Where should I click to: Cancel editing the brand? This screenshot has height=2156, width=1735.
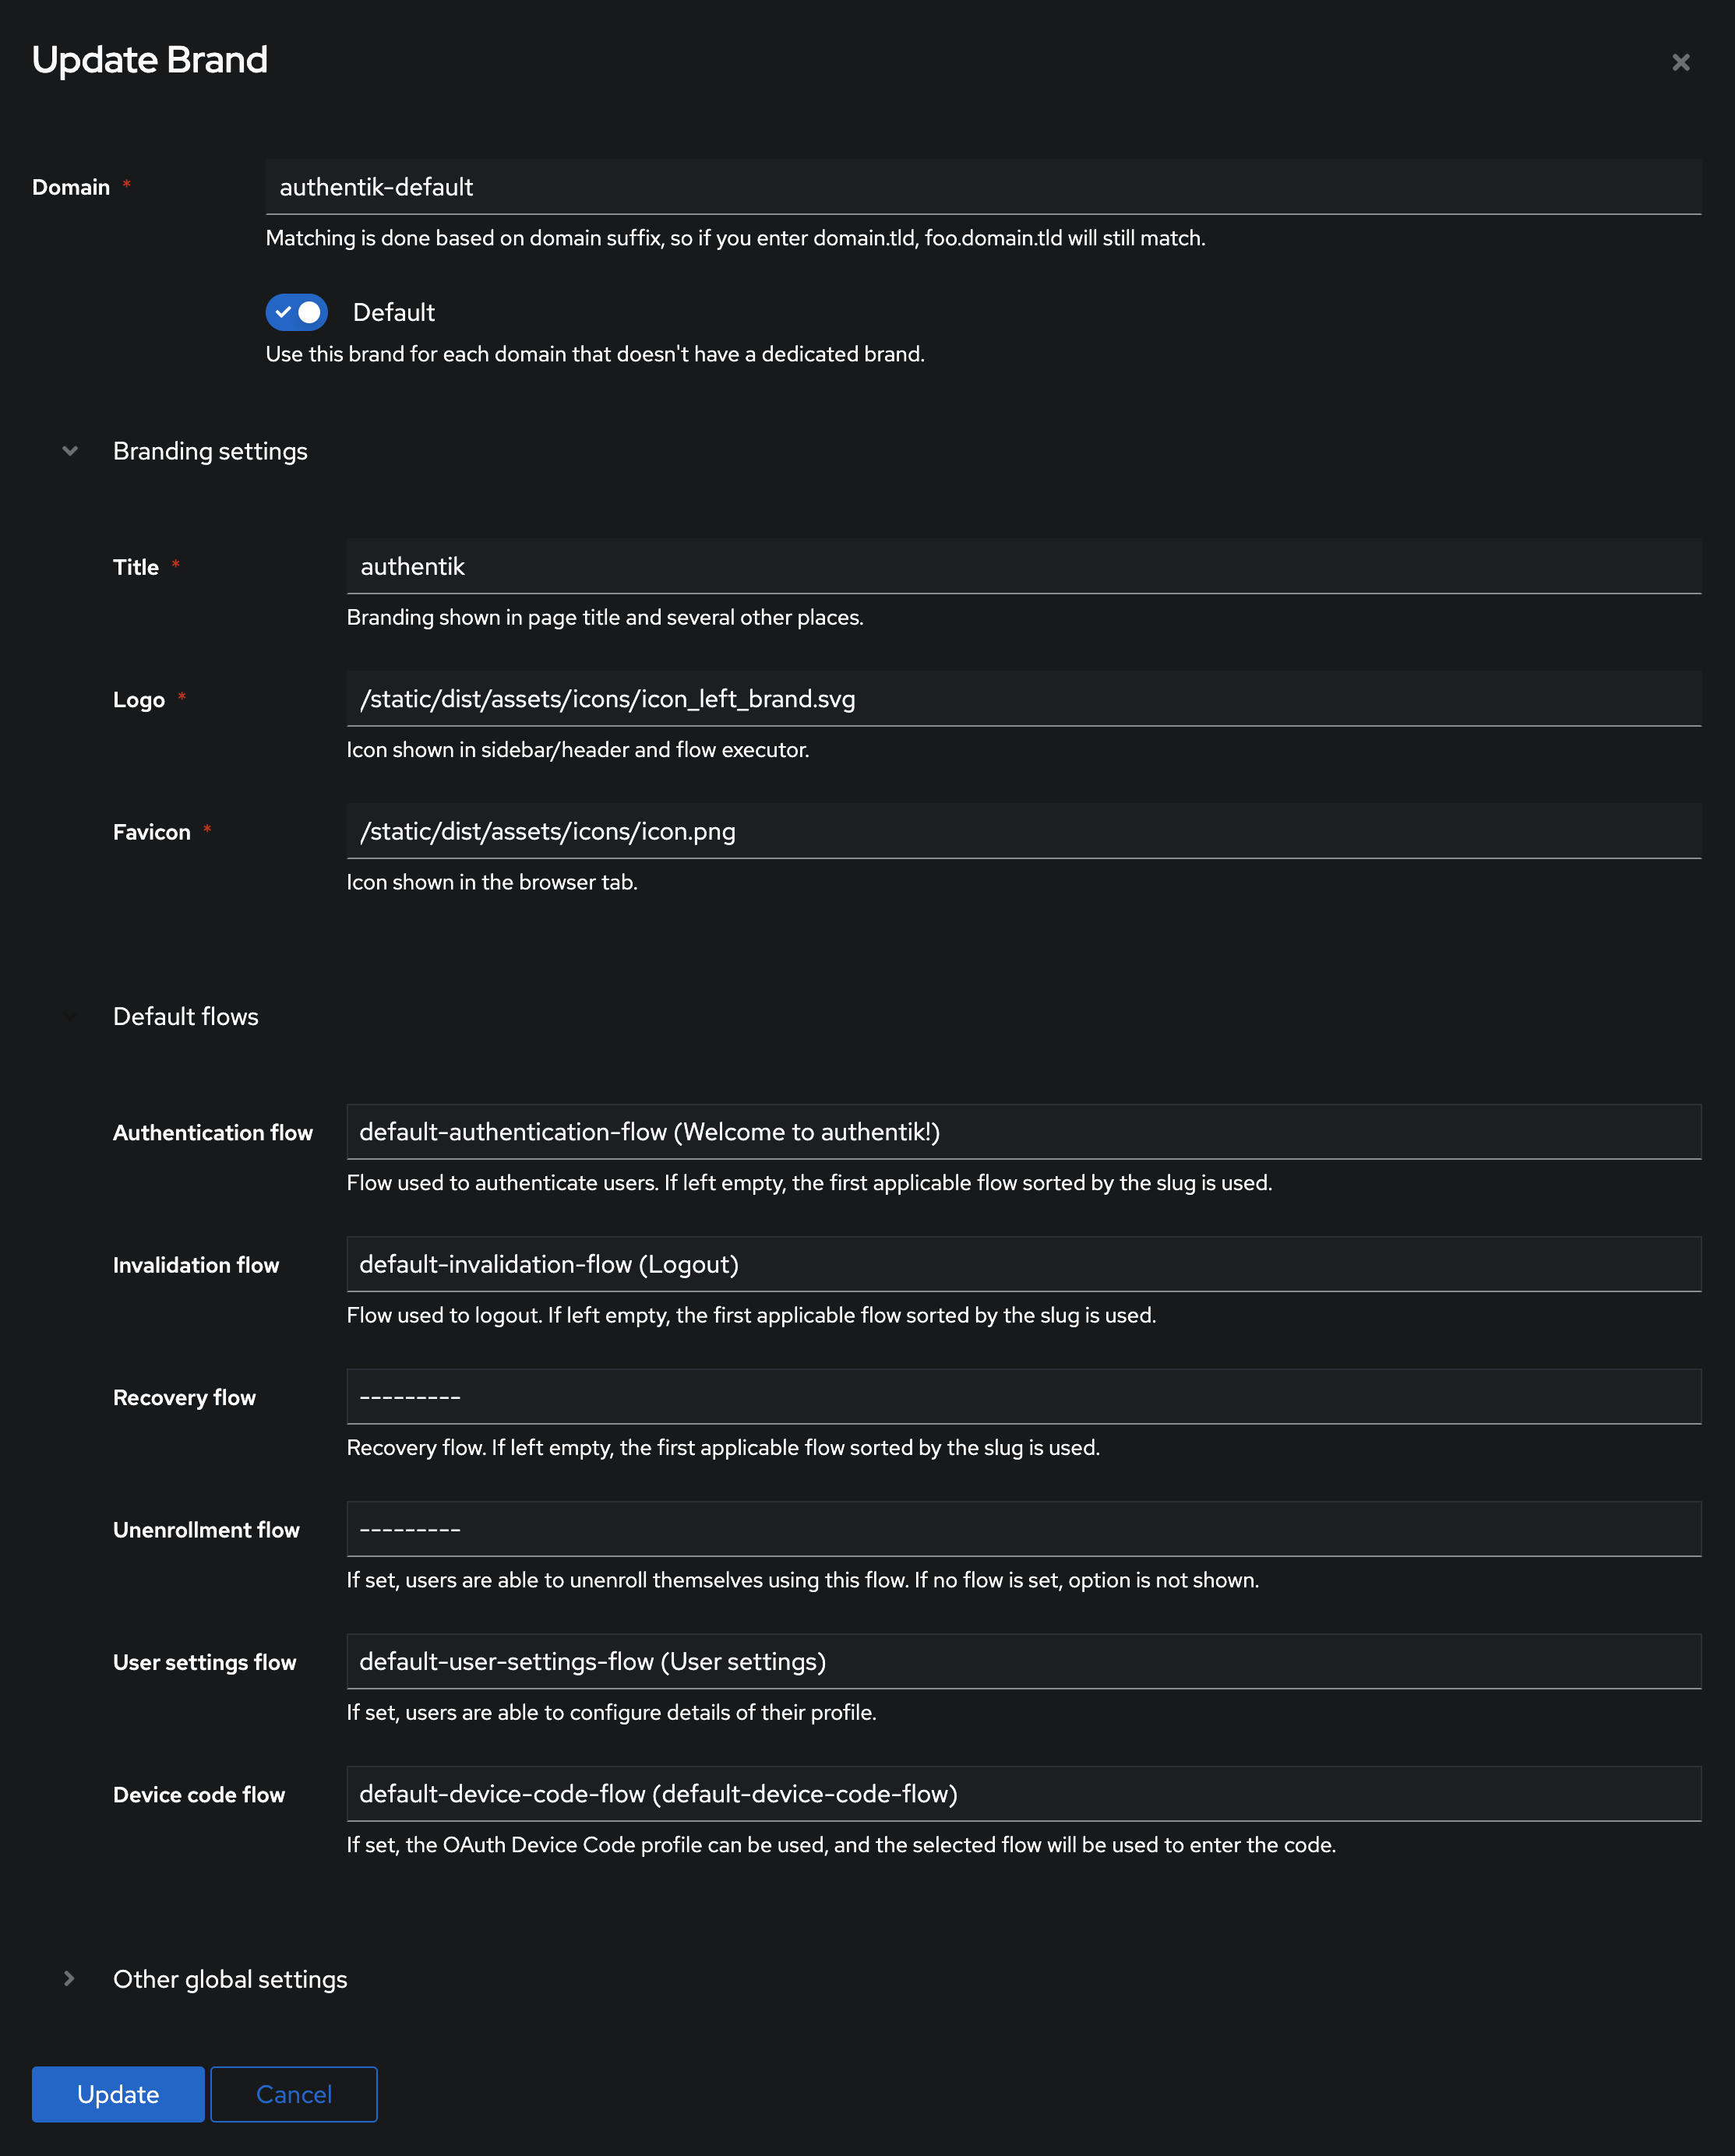[293, 2094]
